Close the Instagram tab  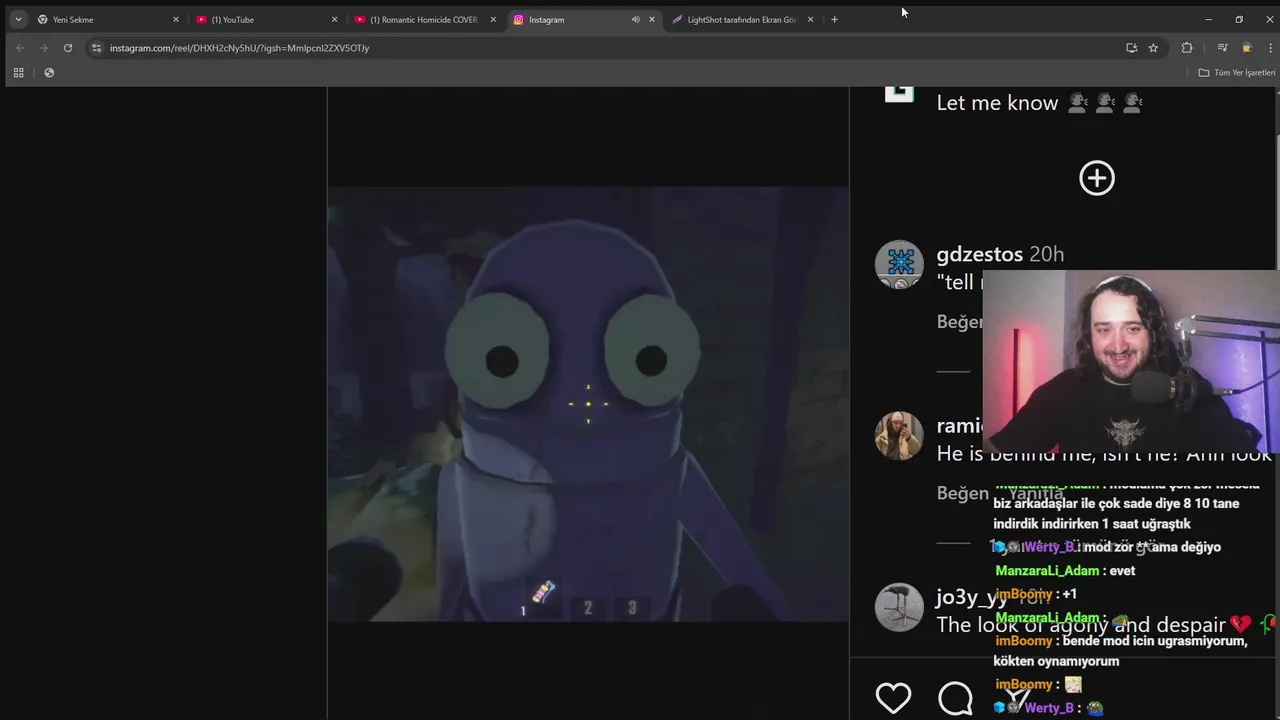[652, 19]
